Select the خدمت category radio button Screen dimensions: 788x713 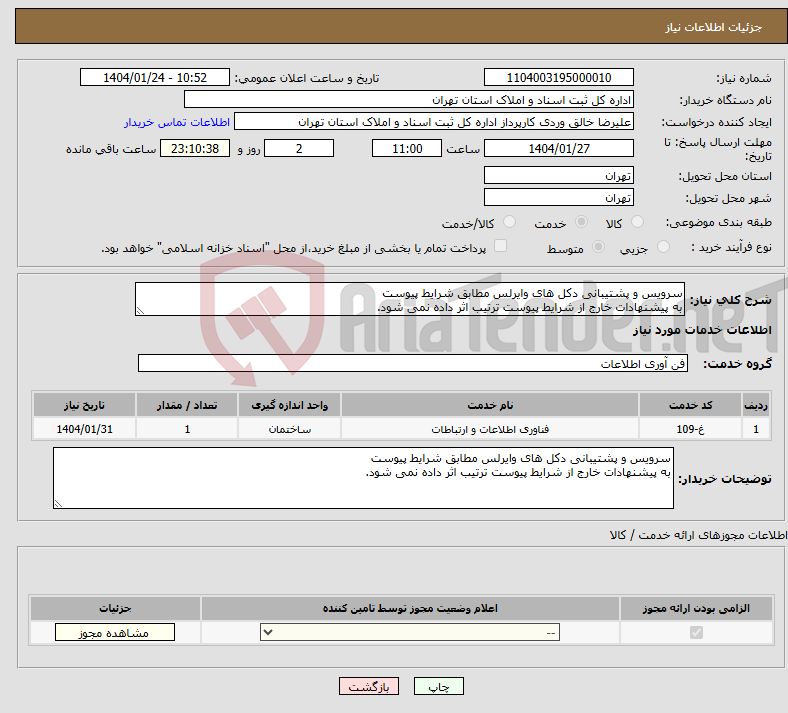[x=581, y=222]
